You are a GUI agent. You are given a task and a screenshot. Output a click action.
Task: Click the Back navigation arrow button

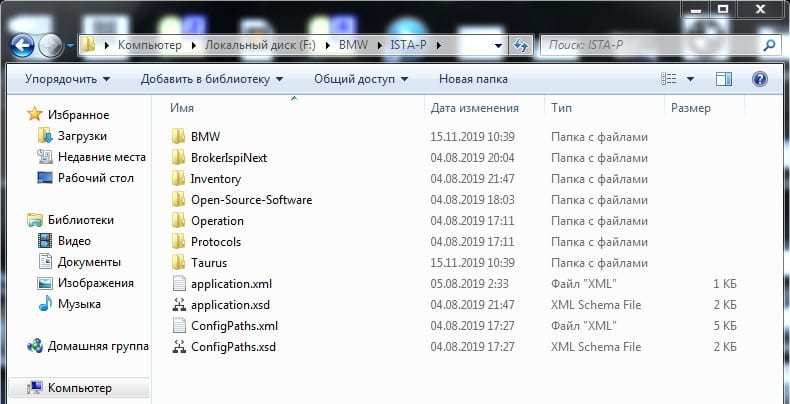pos(22,46)
